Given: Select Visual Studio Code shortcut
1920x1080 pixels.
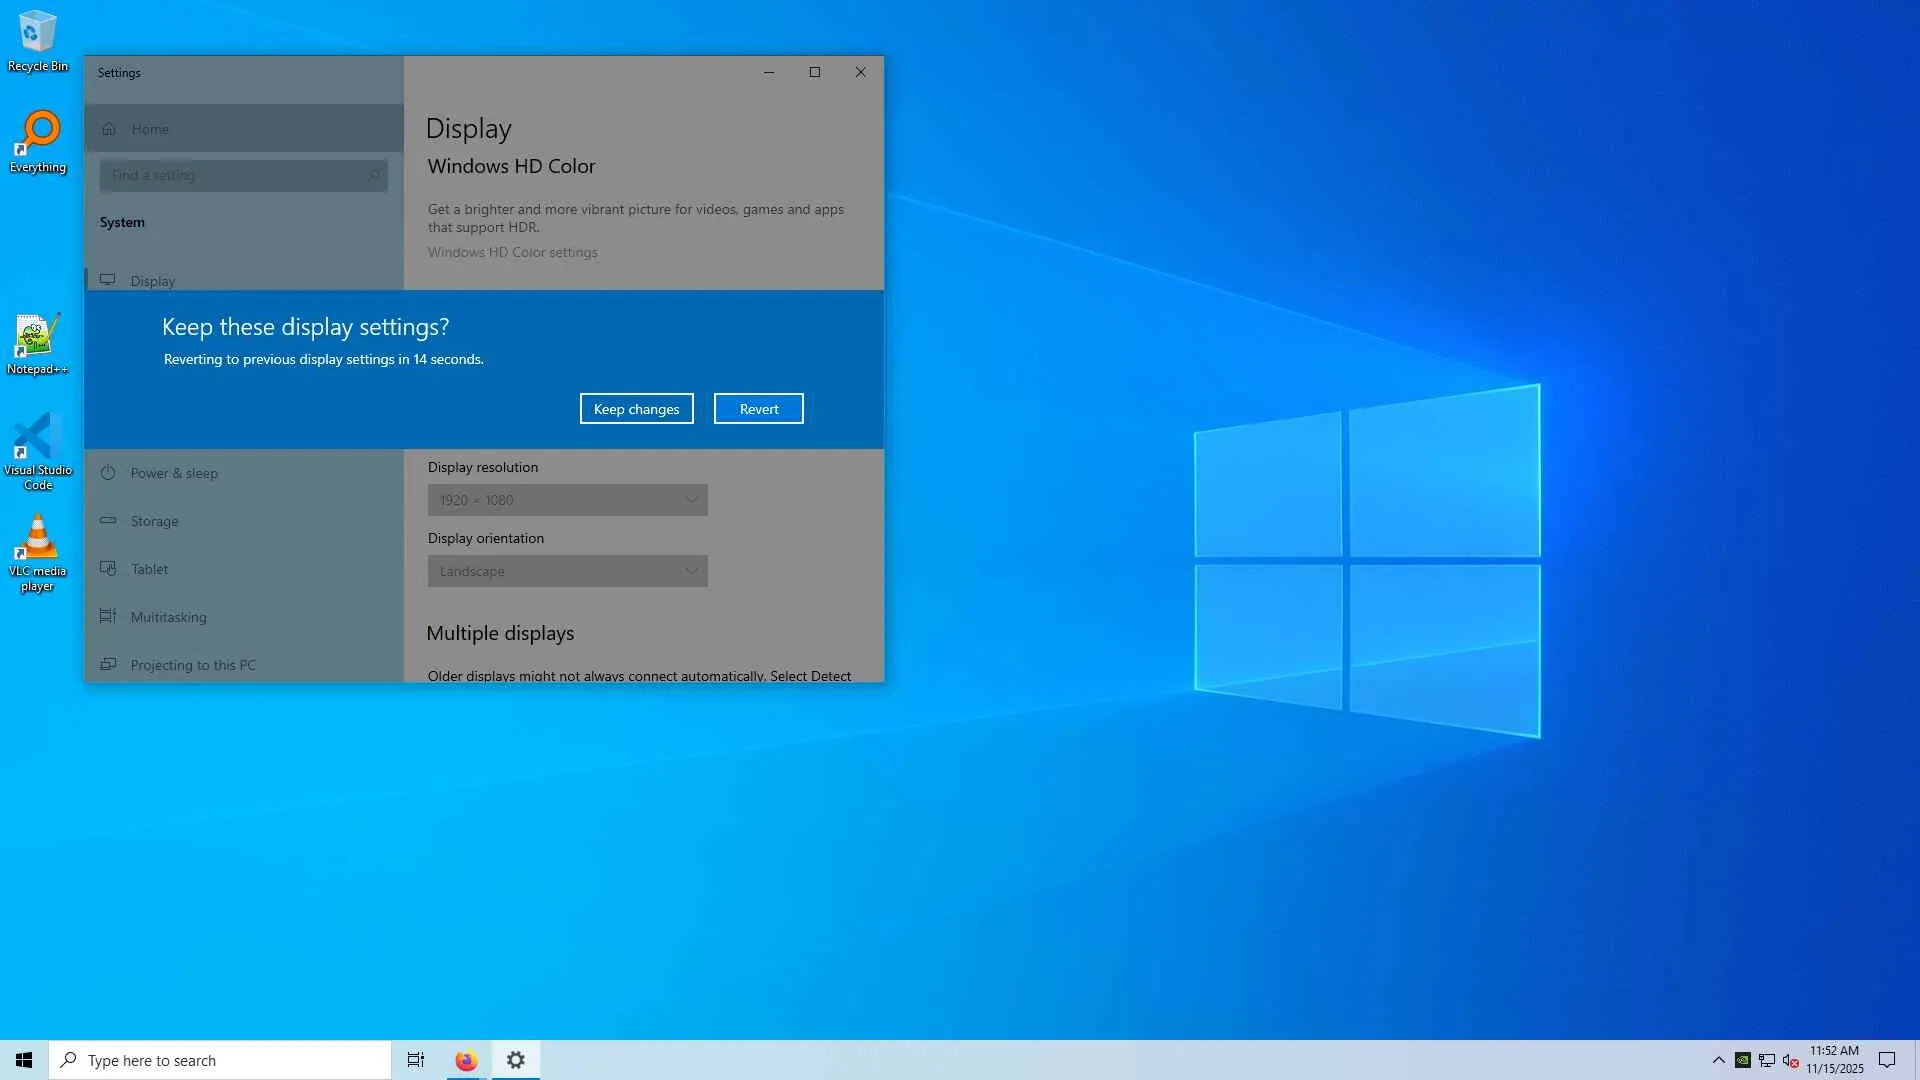Looking at the screenshot, I should click(x=37, y=438).
